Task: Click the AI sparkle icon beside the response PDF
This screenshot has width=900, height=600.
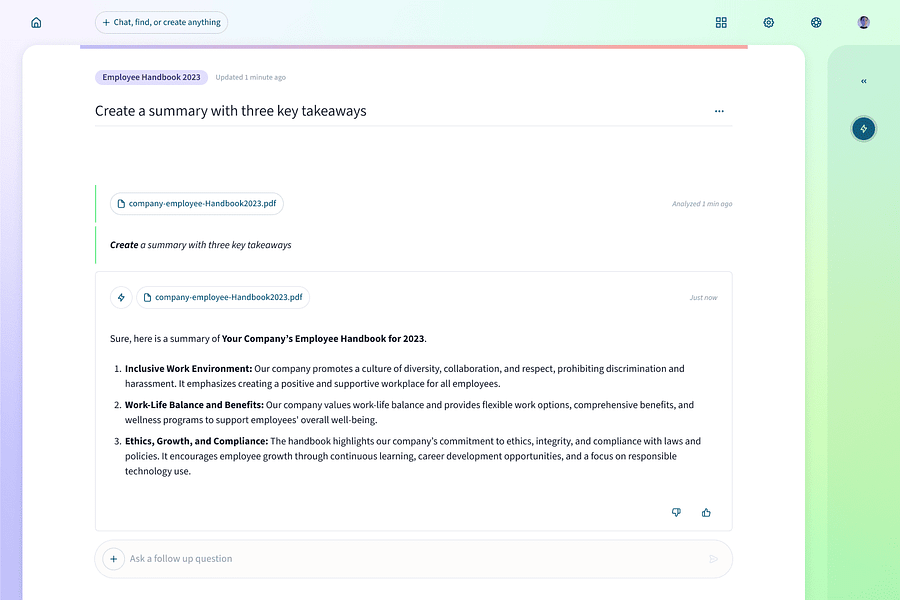Action: [120, 297]
